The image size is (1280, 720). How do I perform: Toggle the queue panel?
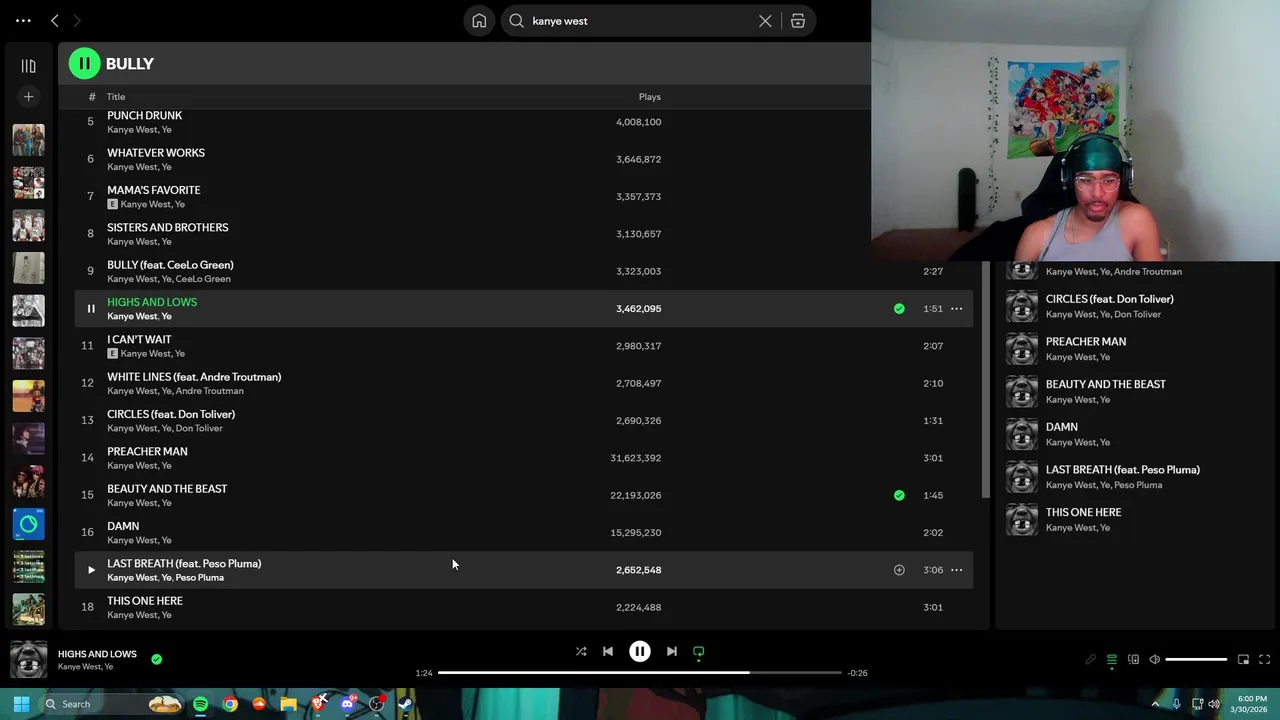pos(1112,659)
